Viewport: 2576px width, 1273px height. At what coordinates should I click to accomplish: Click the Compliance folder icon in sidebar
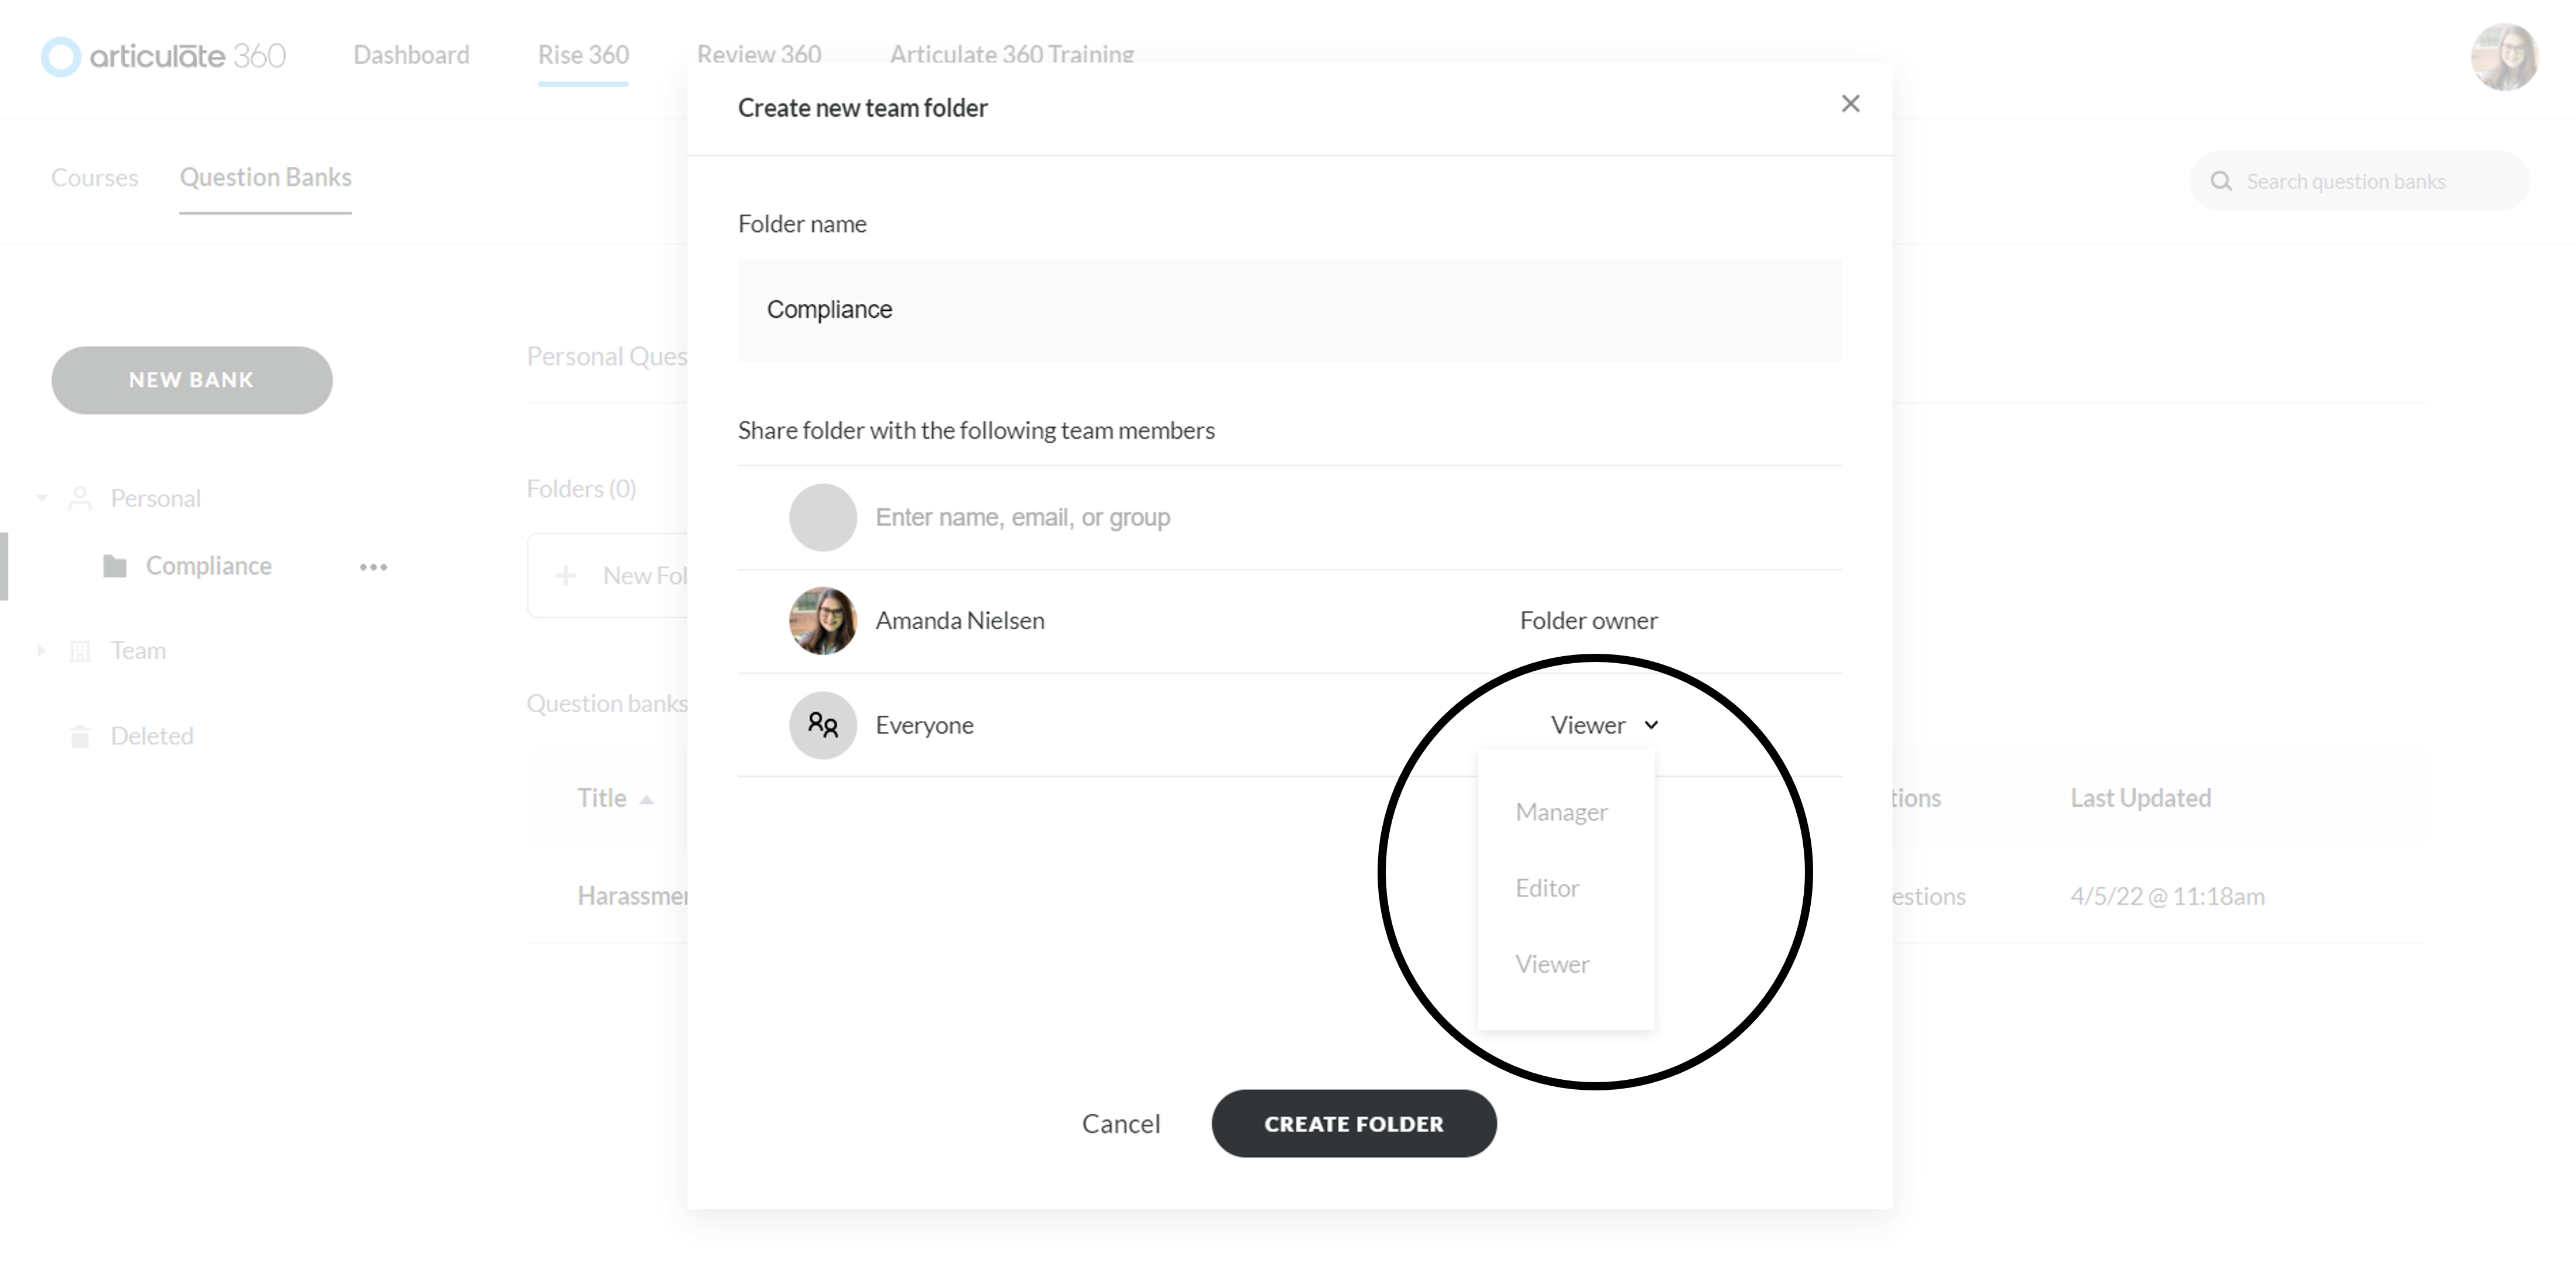pos(115,567)
